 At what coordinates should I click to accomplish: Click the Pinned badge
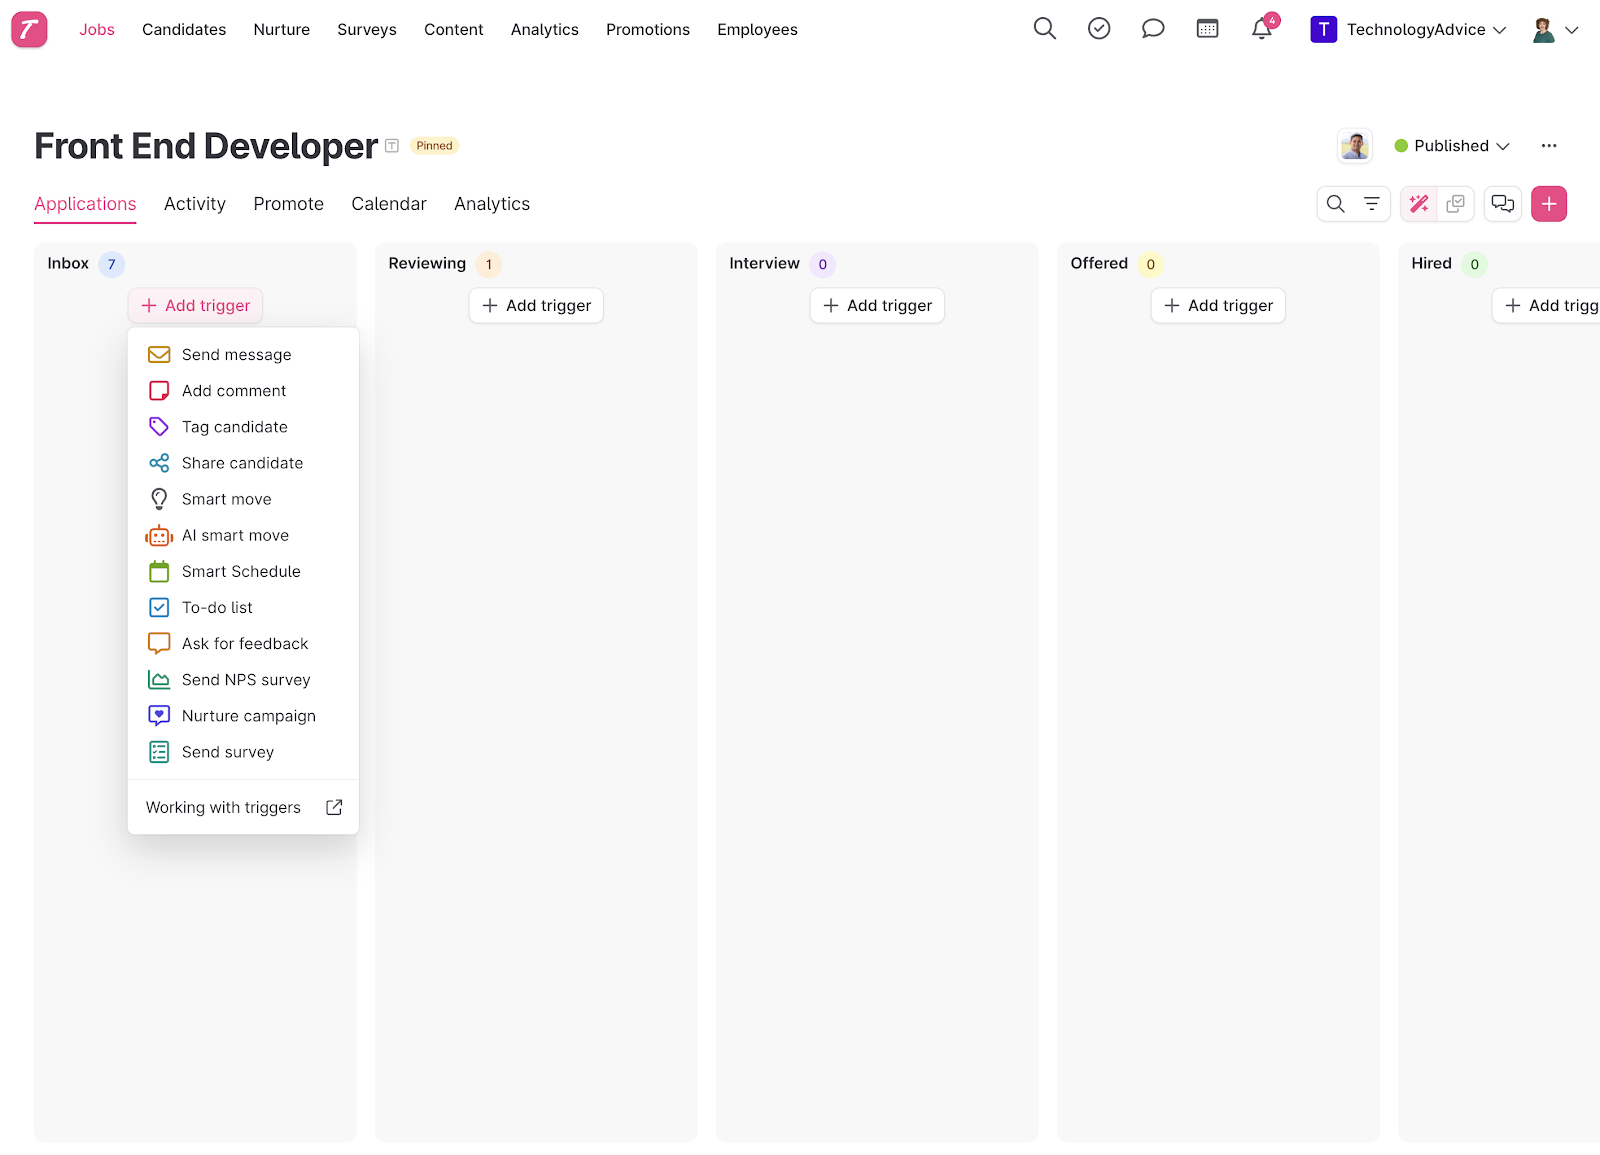point(434,146)
